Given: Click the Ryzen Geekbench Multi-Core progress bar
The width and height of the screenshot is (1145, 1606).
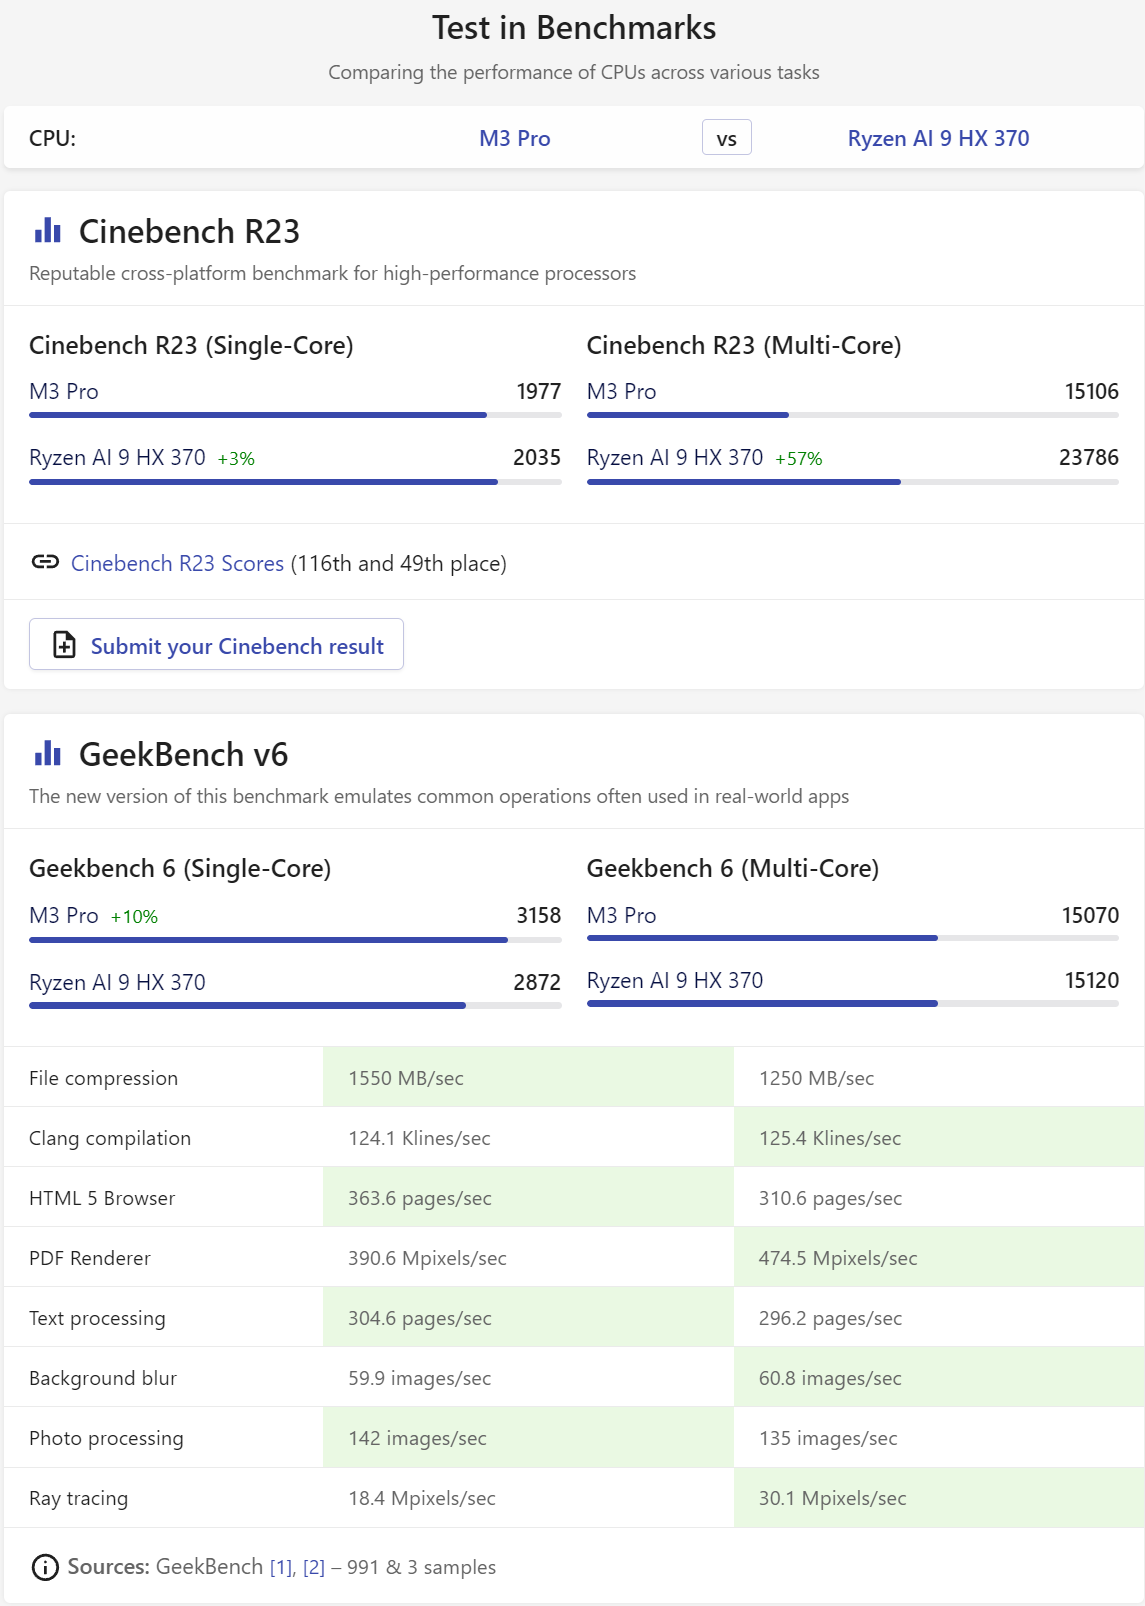Looking at the screenshot, I should point(853,1003).
